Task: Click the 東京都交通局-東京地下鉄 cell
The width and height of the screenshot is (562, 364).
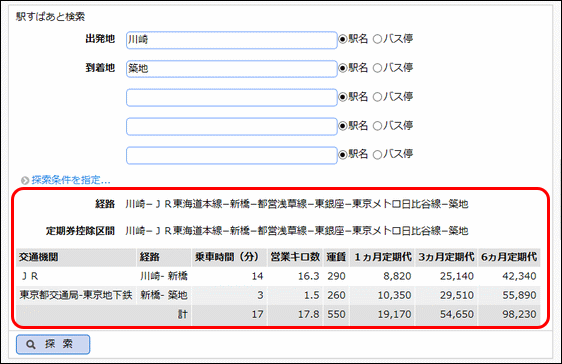Action: pyautogui.click(x=76, y=295)
